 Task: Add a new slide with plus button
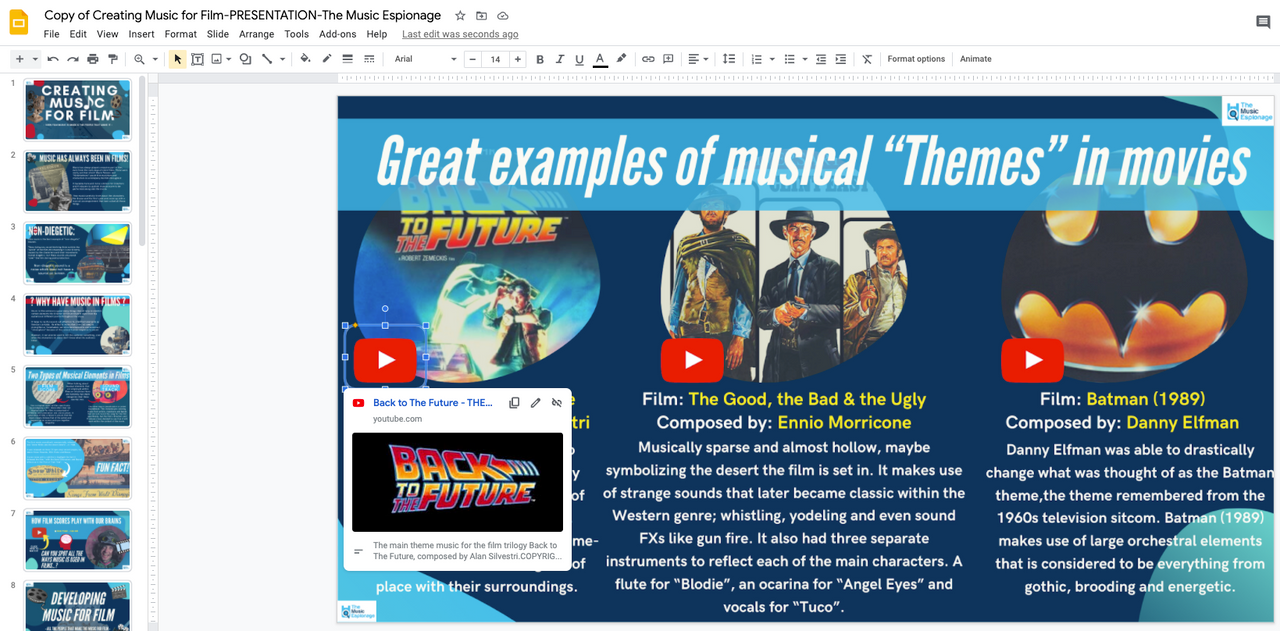click(x=19, y=59)
